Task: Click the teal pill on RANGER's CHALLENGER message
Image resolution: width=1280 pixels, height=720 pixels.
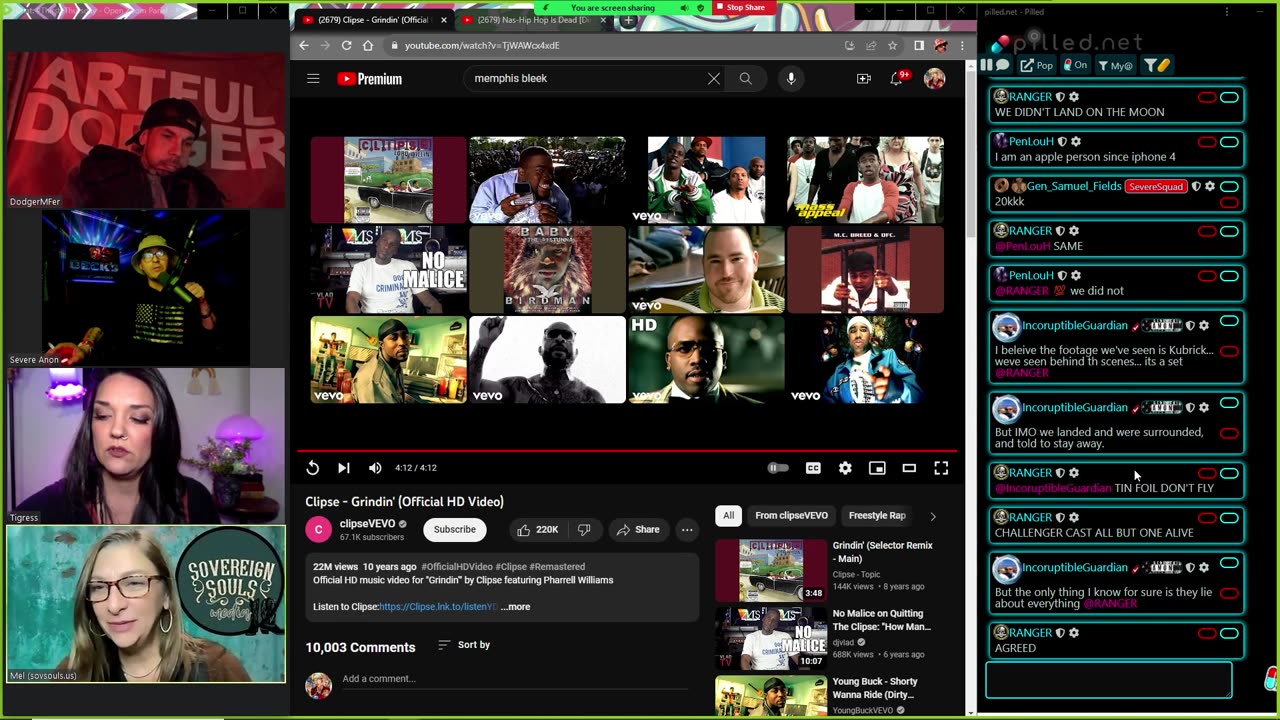Action: 1229,518
